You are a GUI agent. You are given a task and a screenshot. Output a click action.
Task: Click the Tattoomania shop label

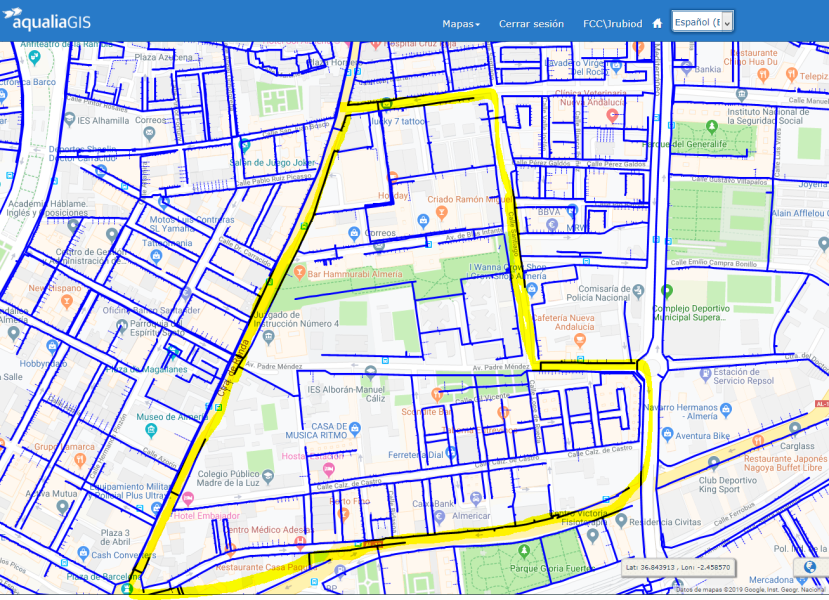pos(167,243)
